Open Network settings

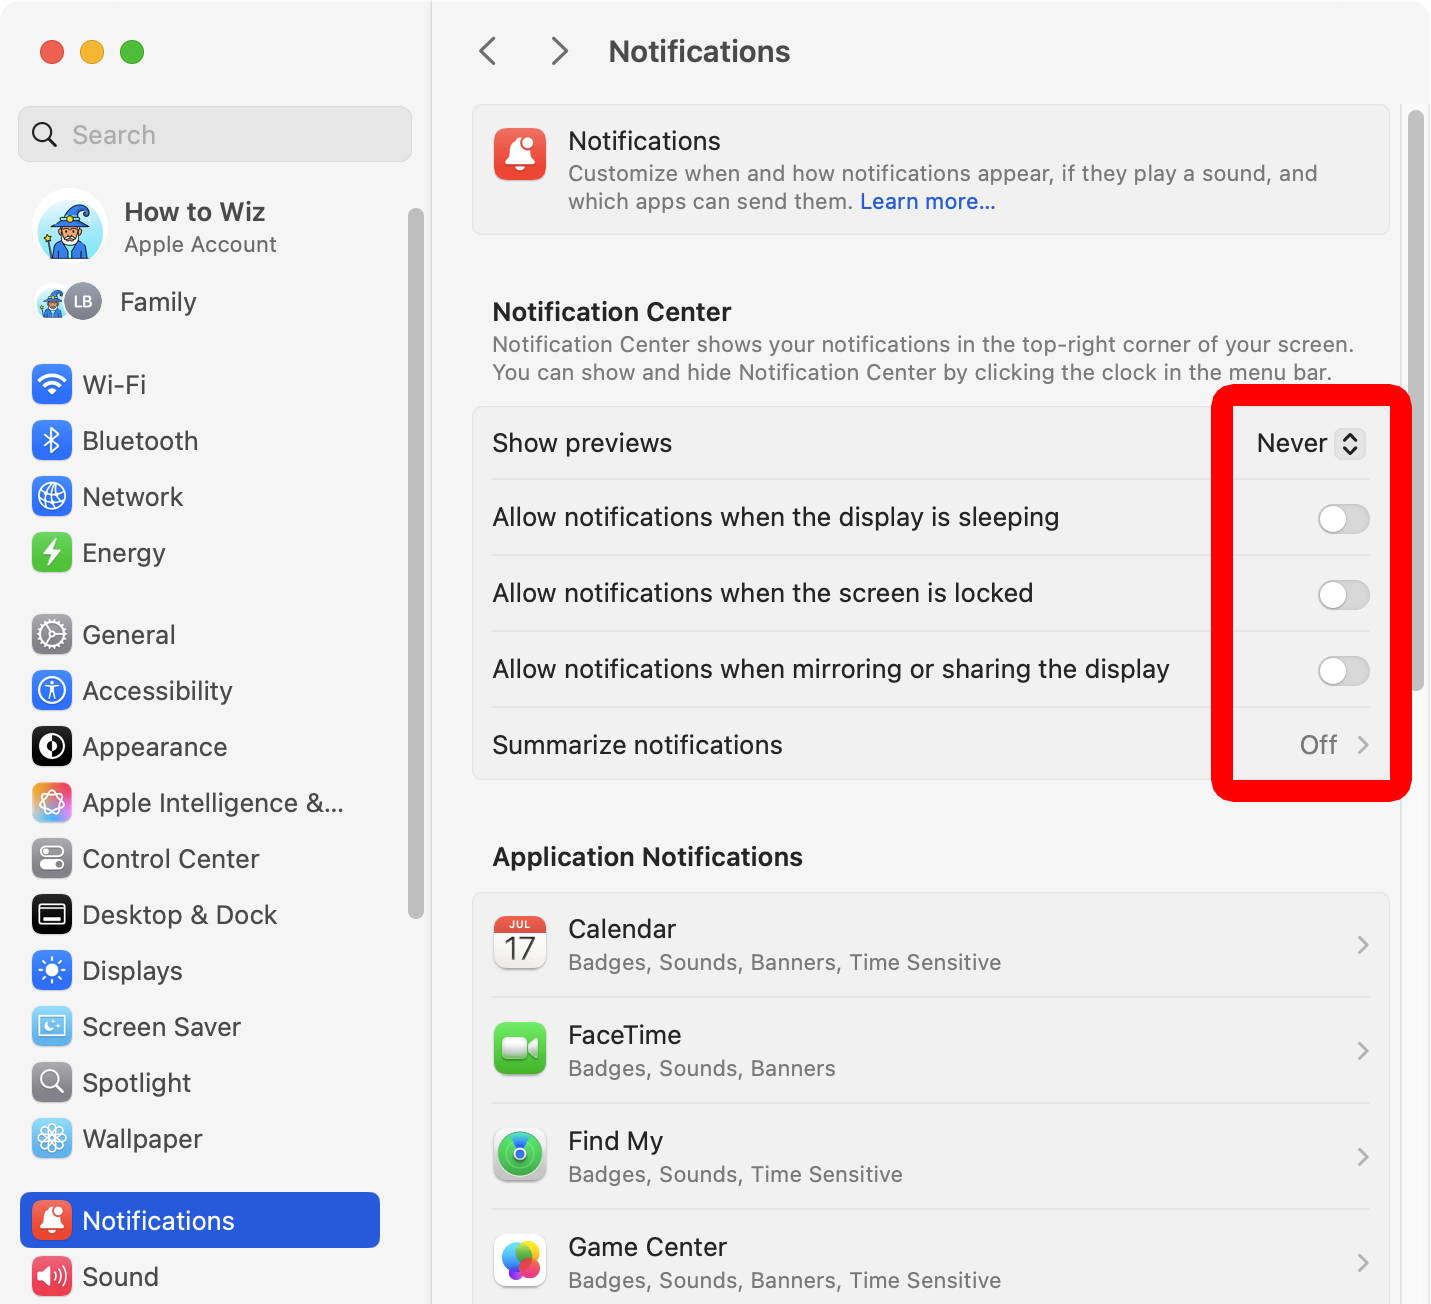pos(52,496)
